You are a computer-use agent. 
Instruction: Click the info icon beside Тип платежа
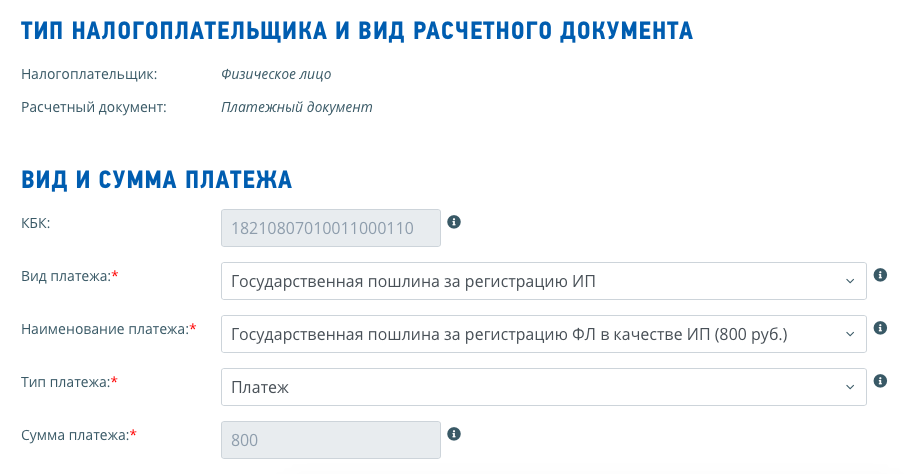880,381
